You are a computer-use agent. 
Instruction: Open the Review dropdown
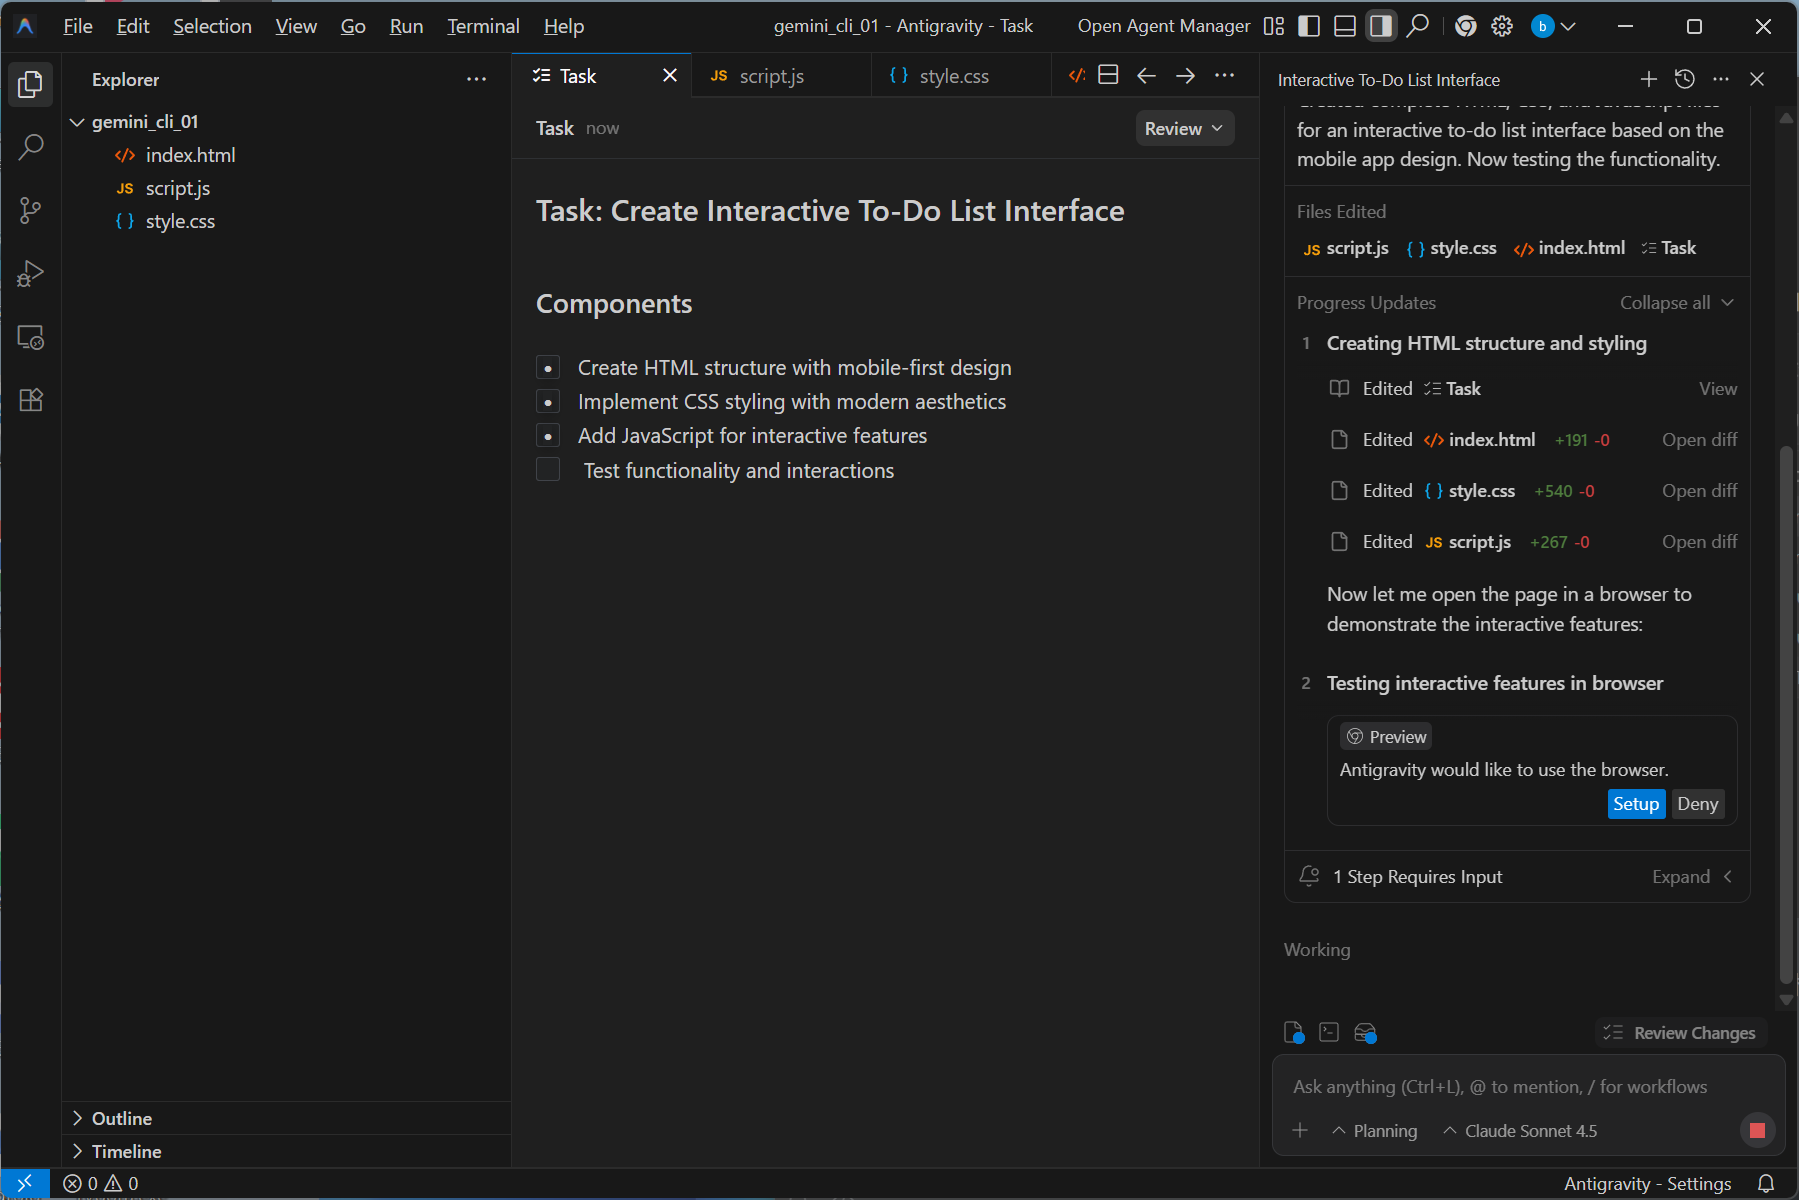coord(1184,128)
